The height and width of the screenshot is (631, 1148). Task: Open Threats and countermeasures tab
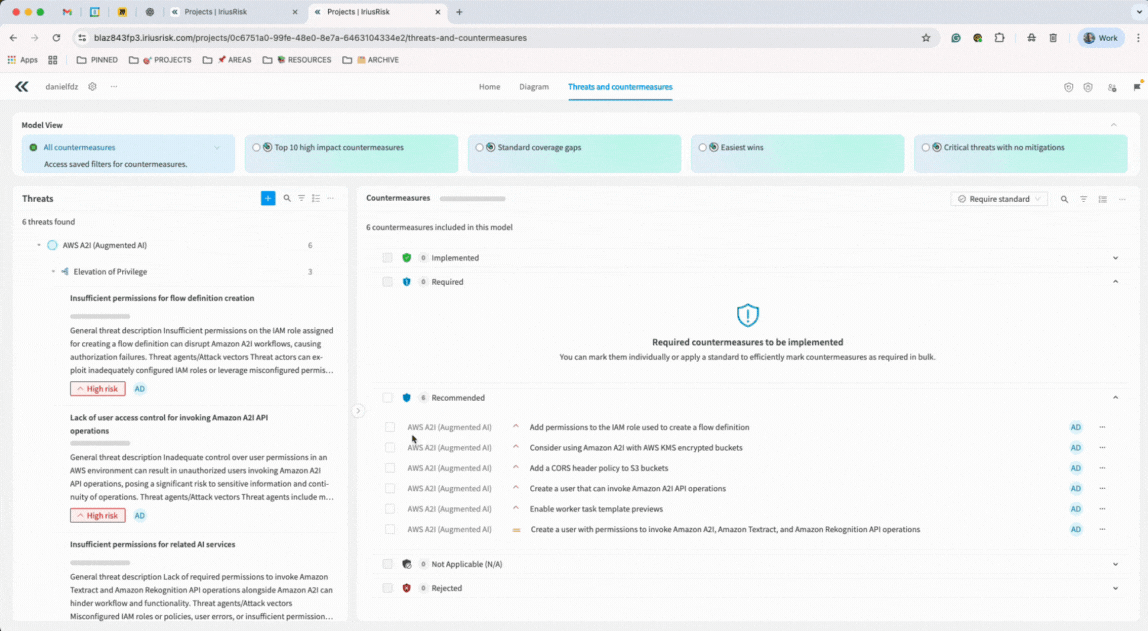click(620, 86)
